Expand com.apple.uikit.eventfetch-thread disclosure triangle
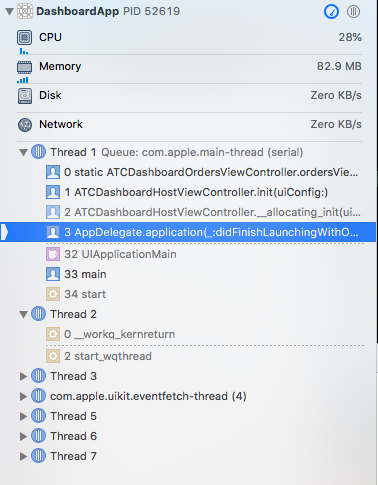378x485 pixels. 23,396
